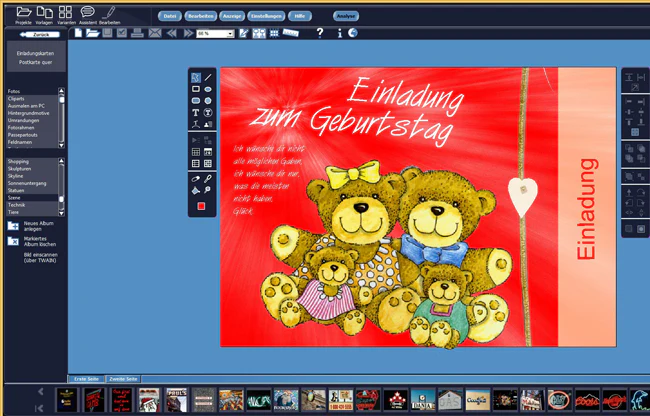Screen dimensions: 650x416
Task: Toggle the ruler display icon
Action: click(x=291, y=32)
